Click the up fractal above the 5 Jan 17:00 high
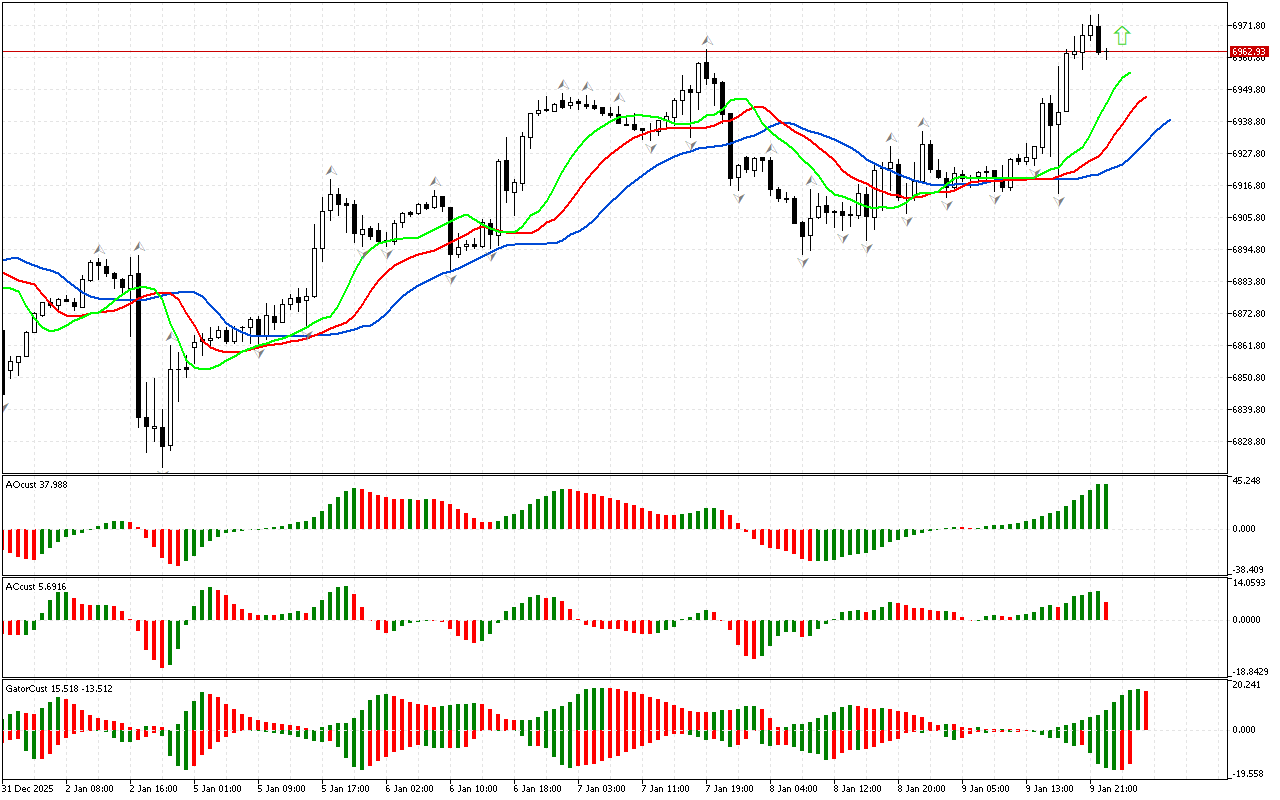 click(330, 171)
